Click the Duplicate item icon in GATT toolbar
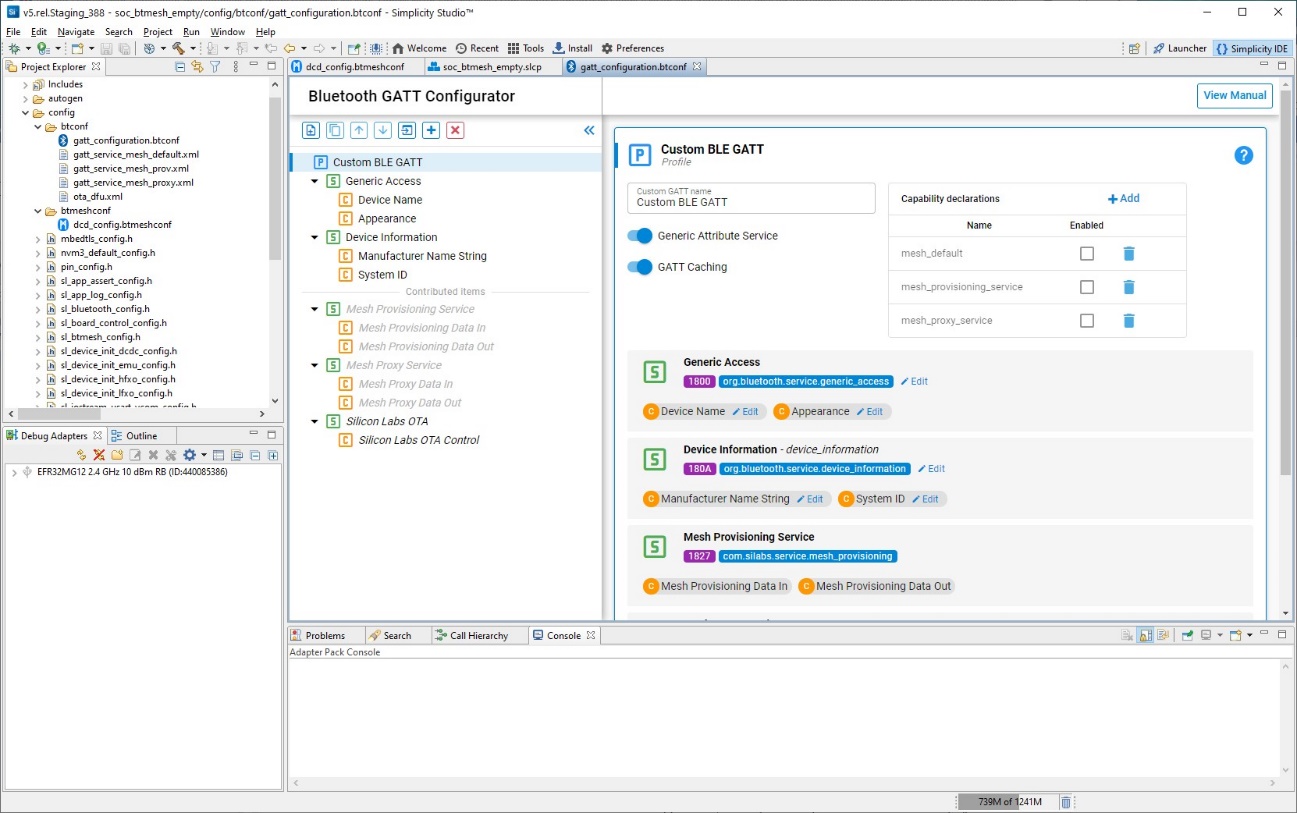Screen dimensions: 1297x813 pos(335,130)
